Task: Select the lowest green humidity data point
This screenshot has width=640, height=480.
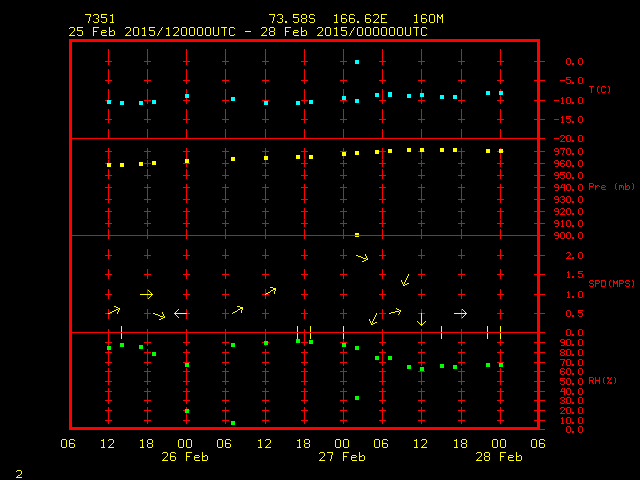Action: click(x=233, y=423)
